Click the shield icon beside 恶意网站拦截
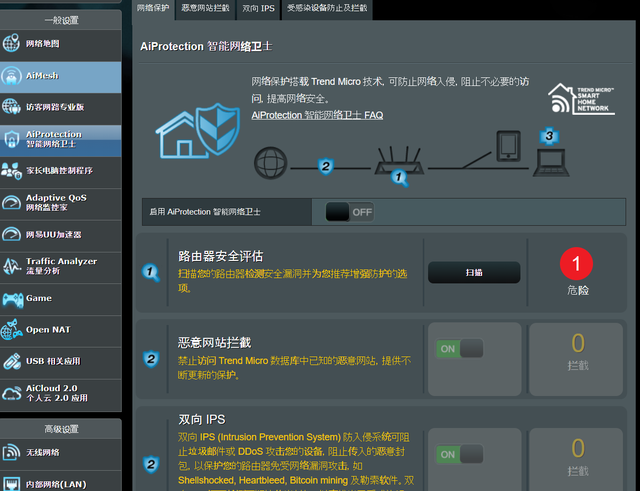Image resolution: width=640 pixels, height=491 pixels. (x=151, y=359)
